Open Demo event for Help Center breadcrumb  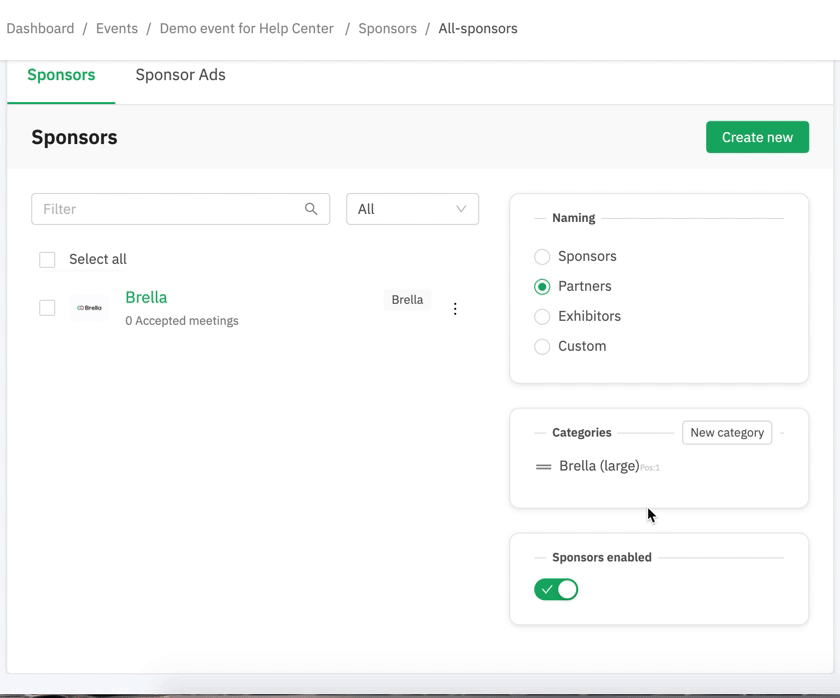click(246, 28)
